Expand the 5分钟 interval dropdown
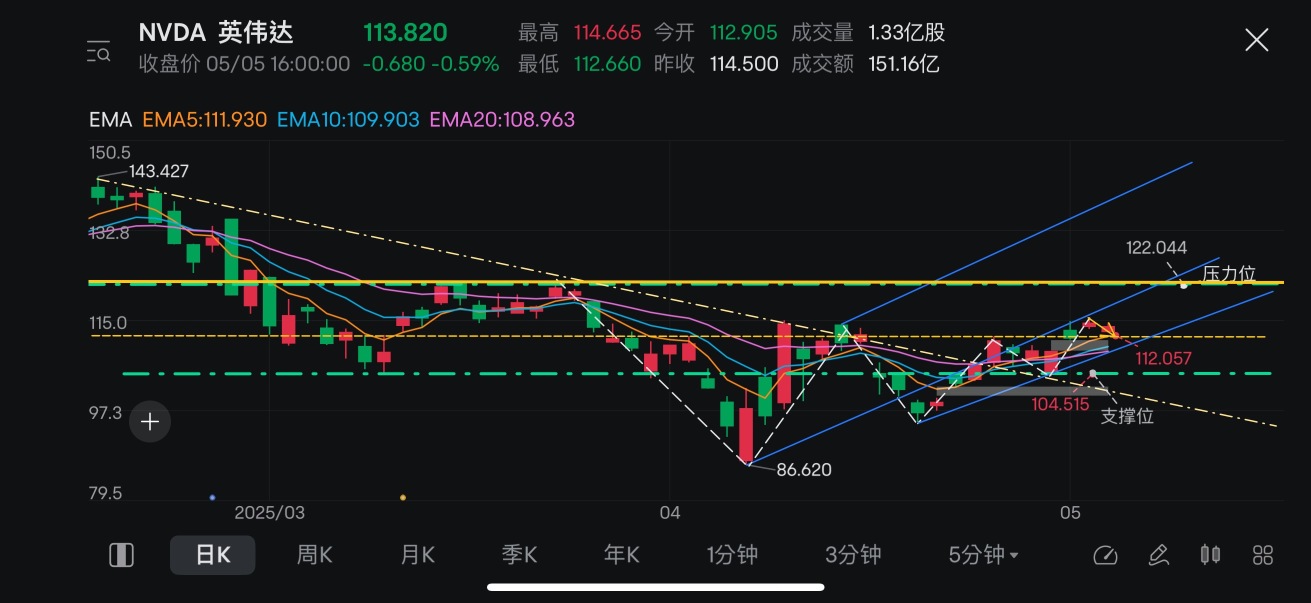This screenshot has height=603, width=1311. pyautogui.click(x=983, y=555)
